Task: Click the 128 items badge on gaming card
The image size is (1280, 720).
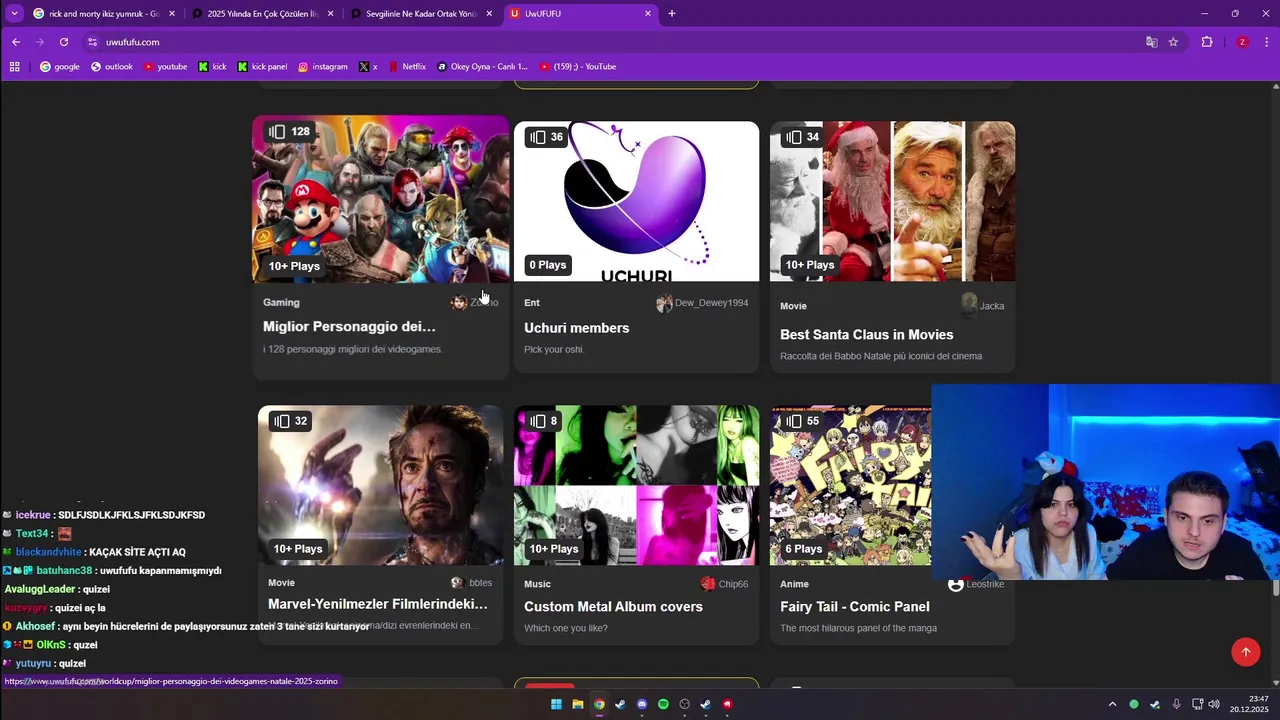Action: coord(290,131)
